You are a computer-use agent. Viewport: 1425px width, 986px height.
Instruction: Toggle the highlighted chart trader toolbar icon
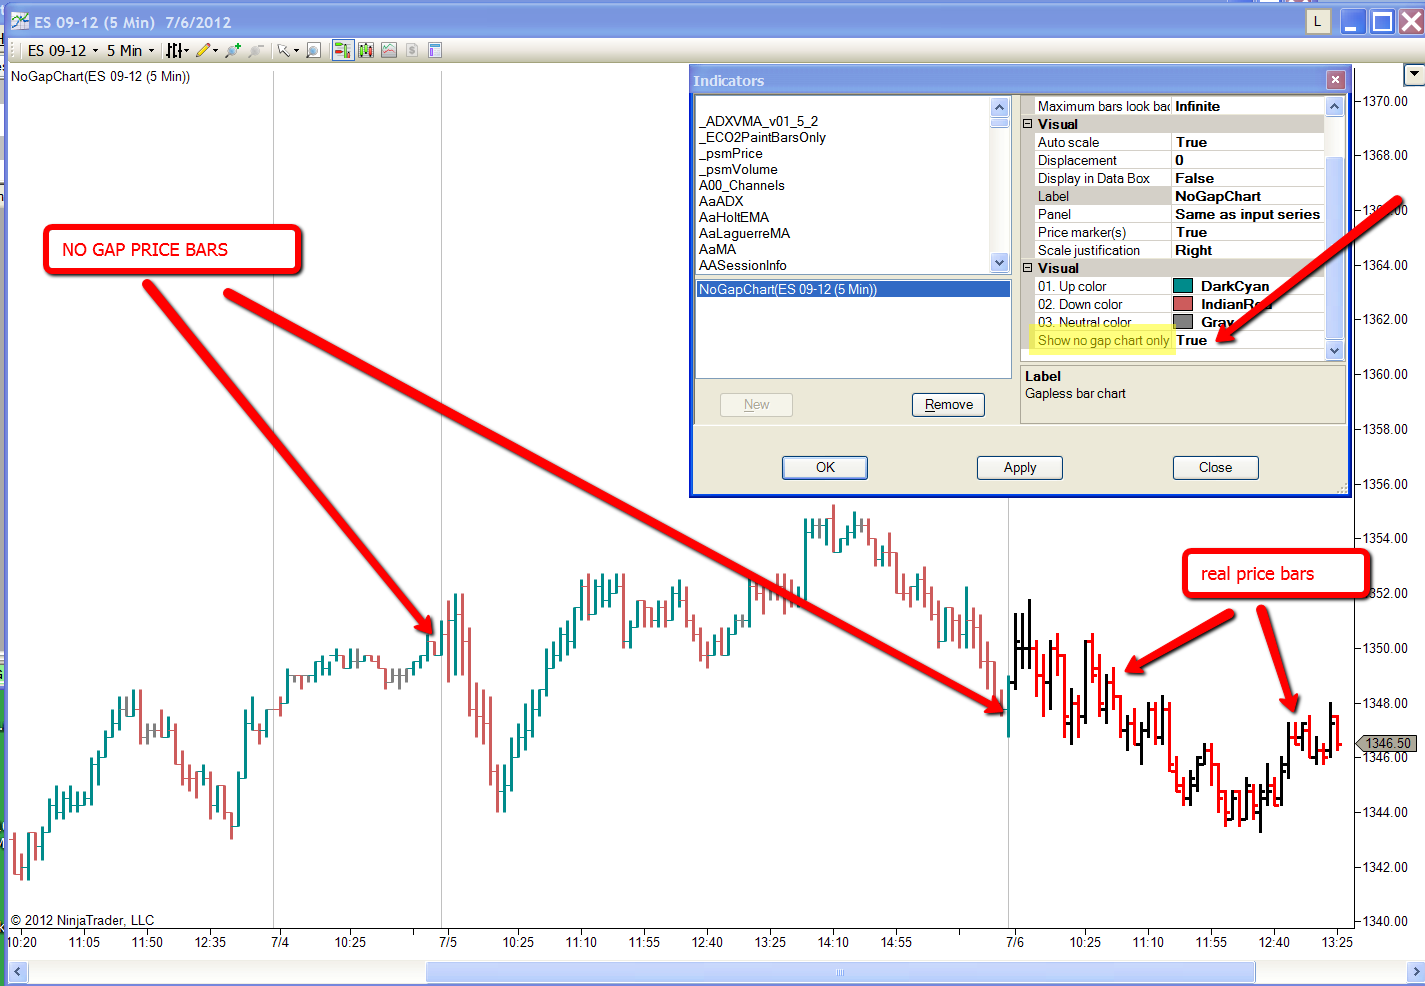point(343,50)
